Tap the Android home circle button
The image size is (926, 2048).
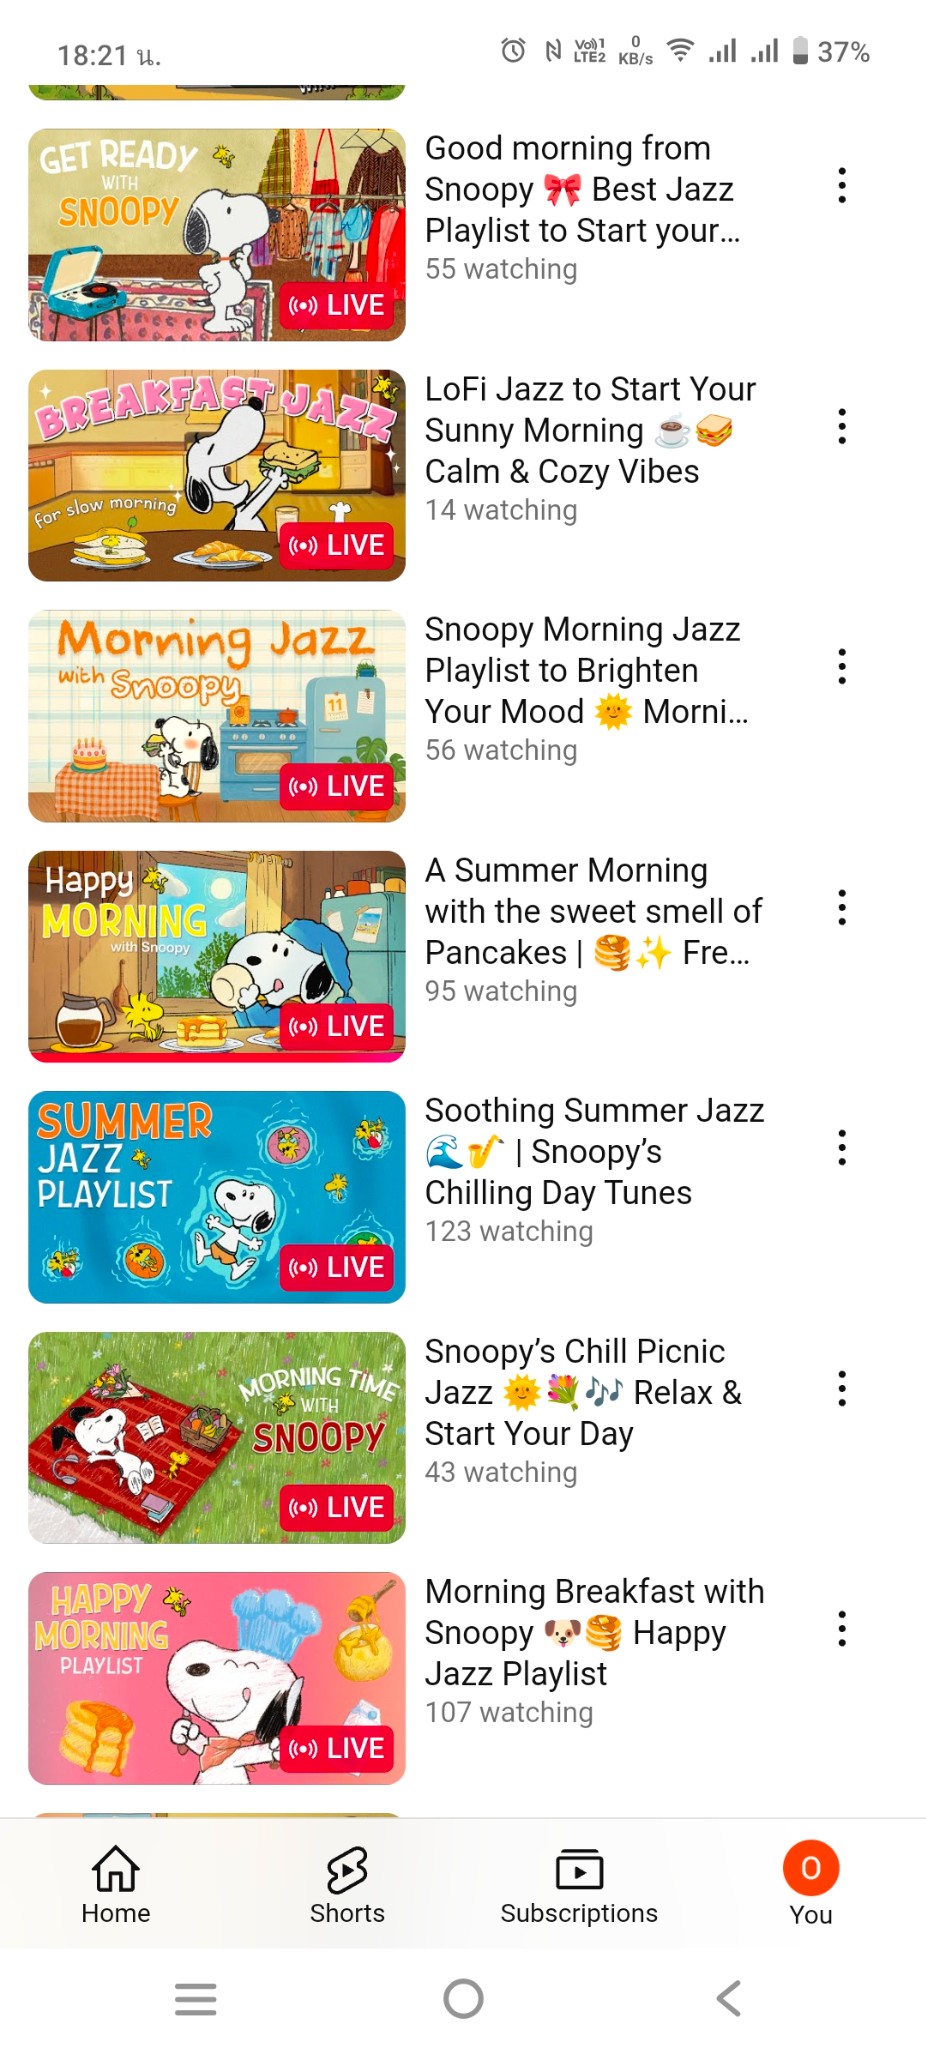[463, 1999]
